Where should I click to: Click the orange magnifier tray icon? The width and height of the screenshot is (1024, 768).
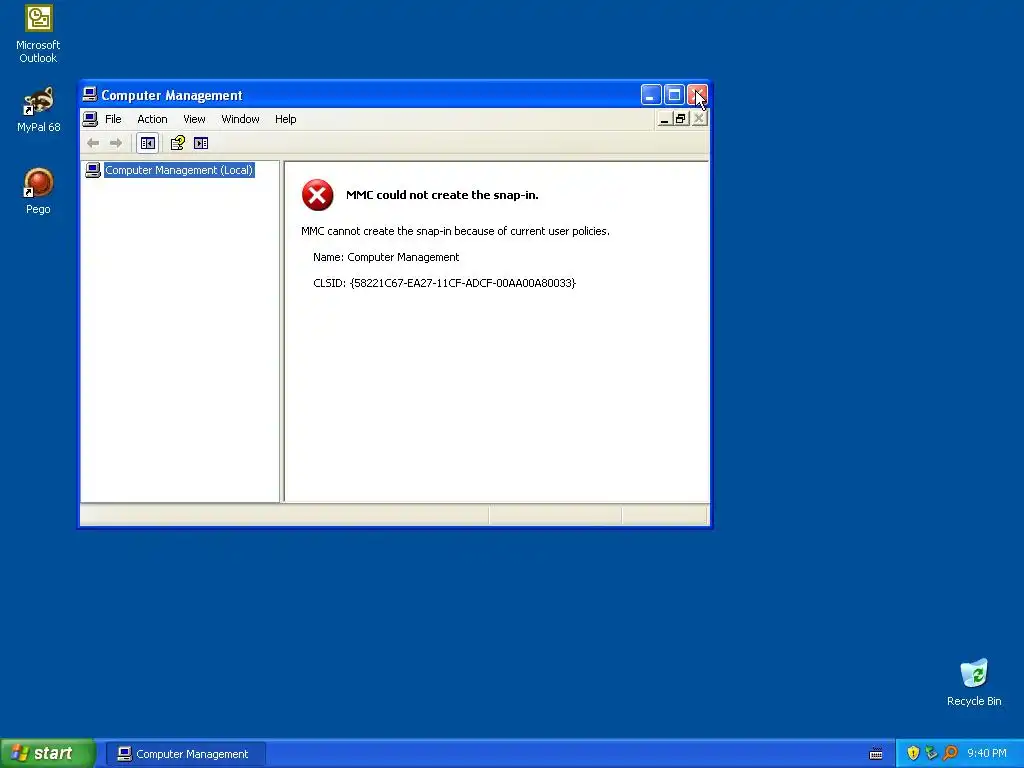pyautogui.click(x=950, y=753)
